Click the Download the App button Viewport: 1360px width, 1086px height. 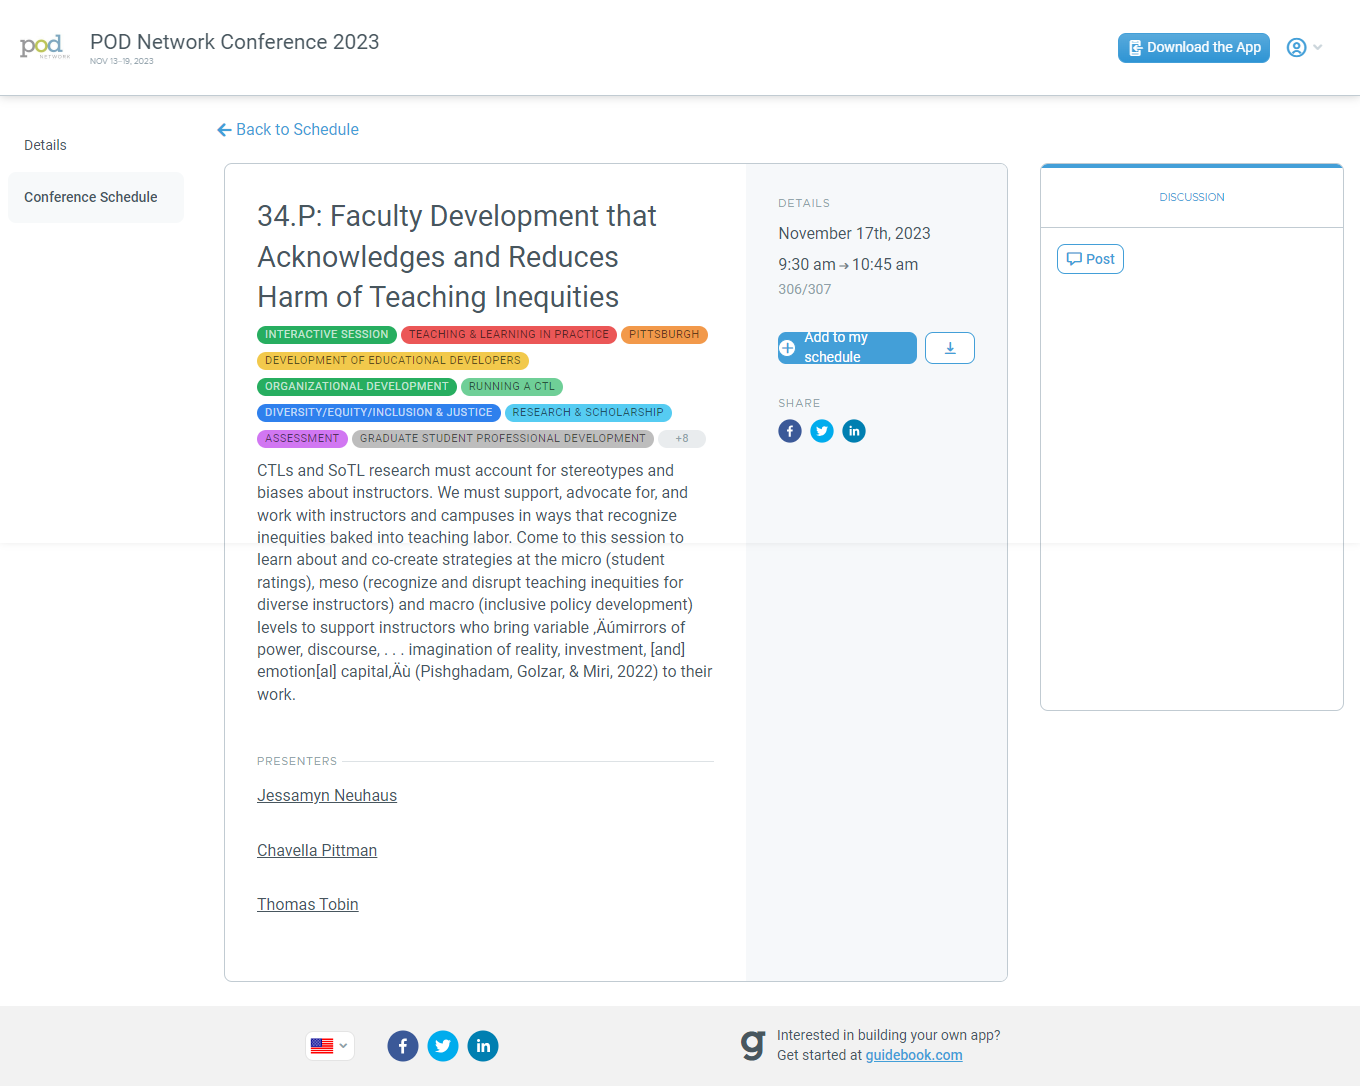[x=1193, y=47]
